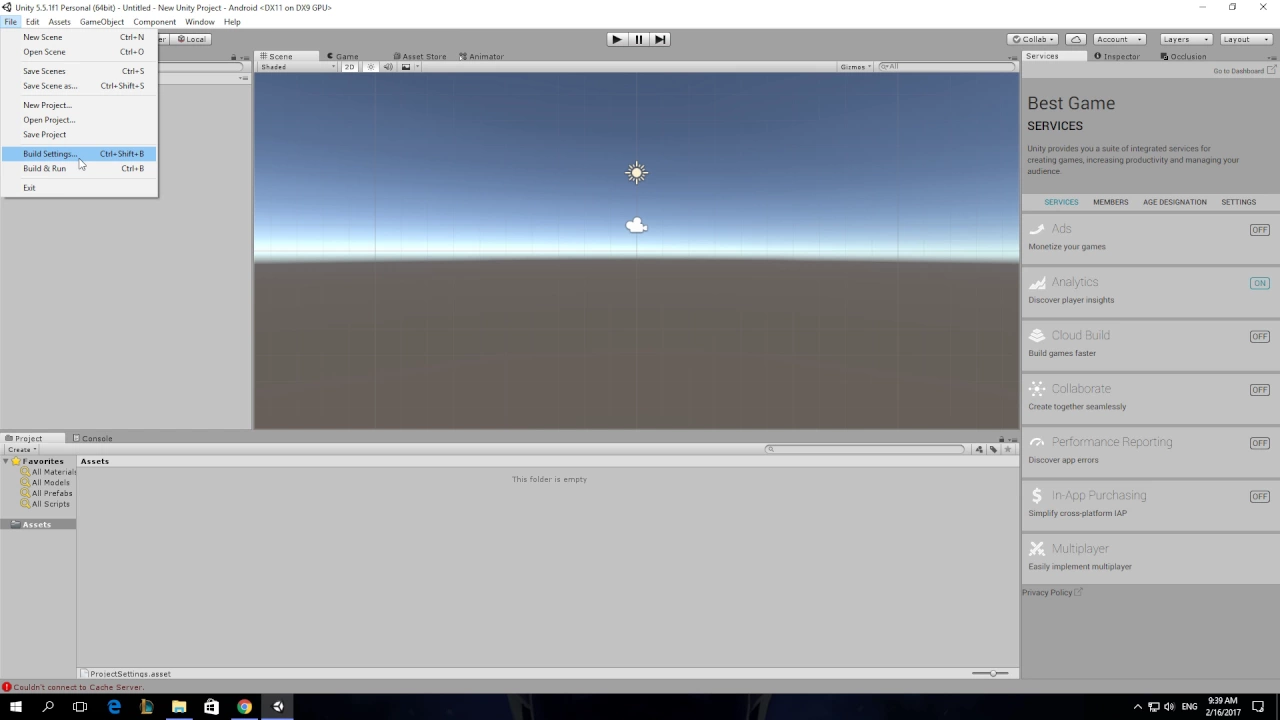Open the scene effects dropdown arrow
This screenshot has height=720, width=1280.
click(416, 67)
